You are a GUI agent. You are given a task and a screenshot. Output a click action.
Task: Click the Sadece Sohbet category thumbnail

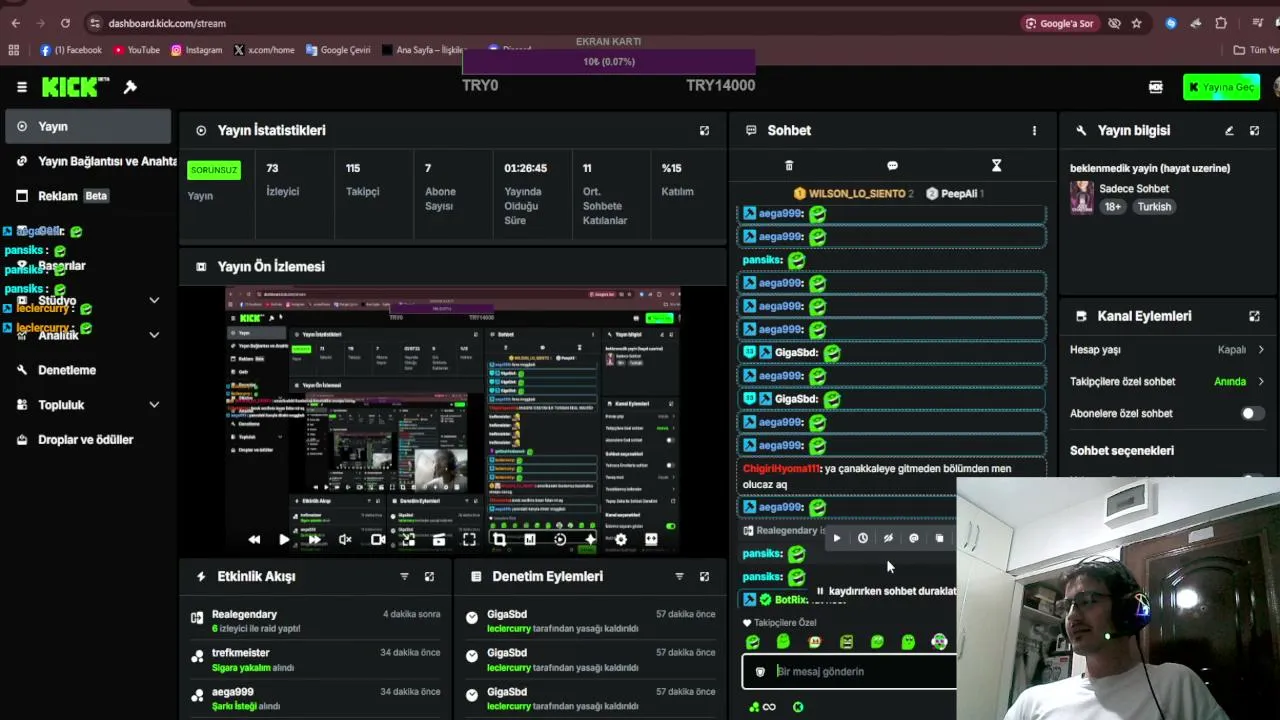(x=1082, y=197)
